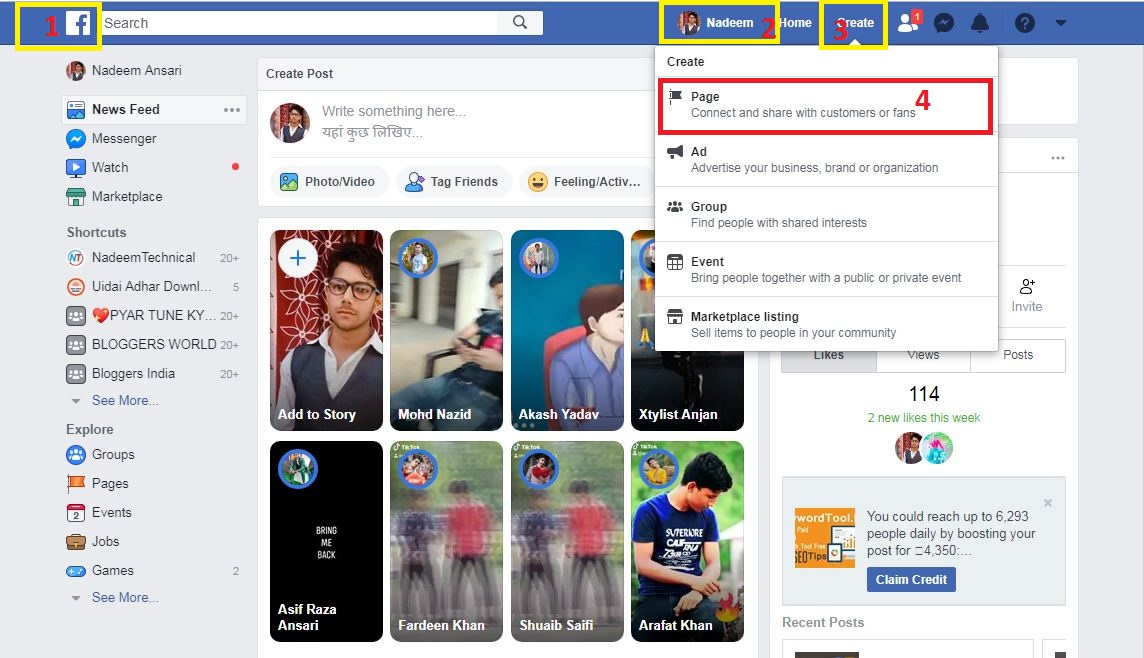Open the Quick Help question mark icon
Screen dimensions: 1144x658
pyautogui.click(x=1024, y=23)
